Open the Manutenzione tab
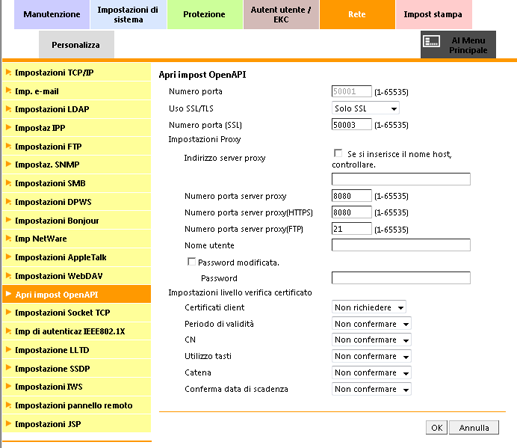The image size is (517, 448). tap(52, 14)
